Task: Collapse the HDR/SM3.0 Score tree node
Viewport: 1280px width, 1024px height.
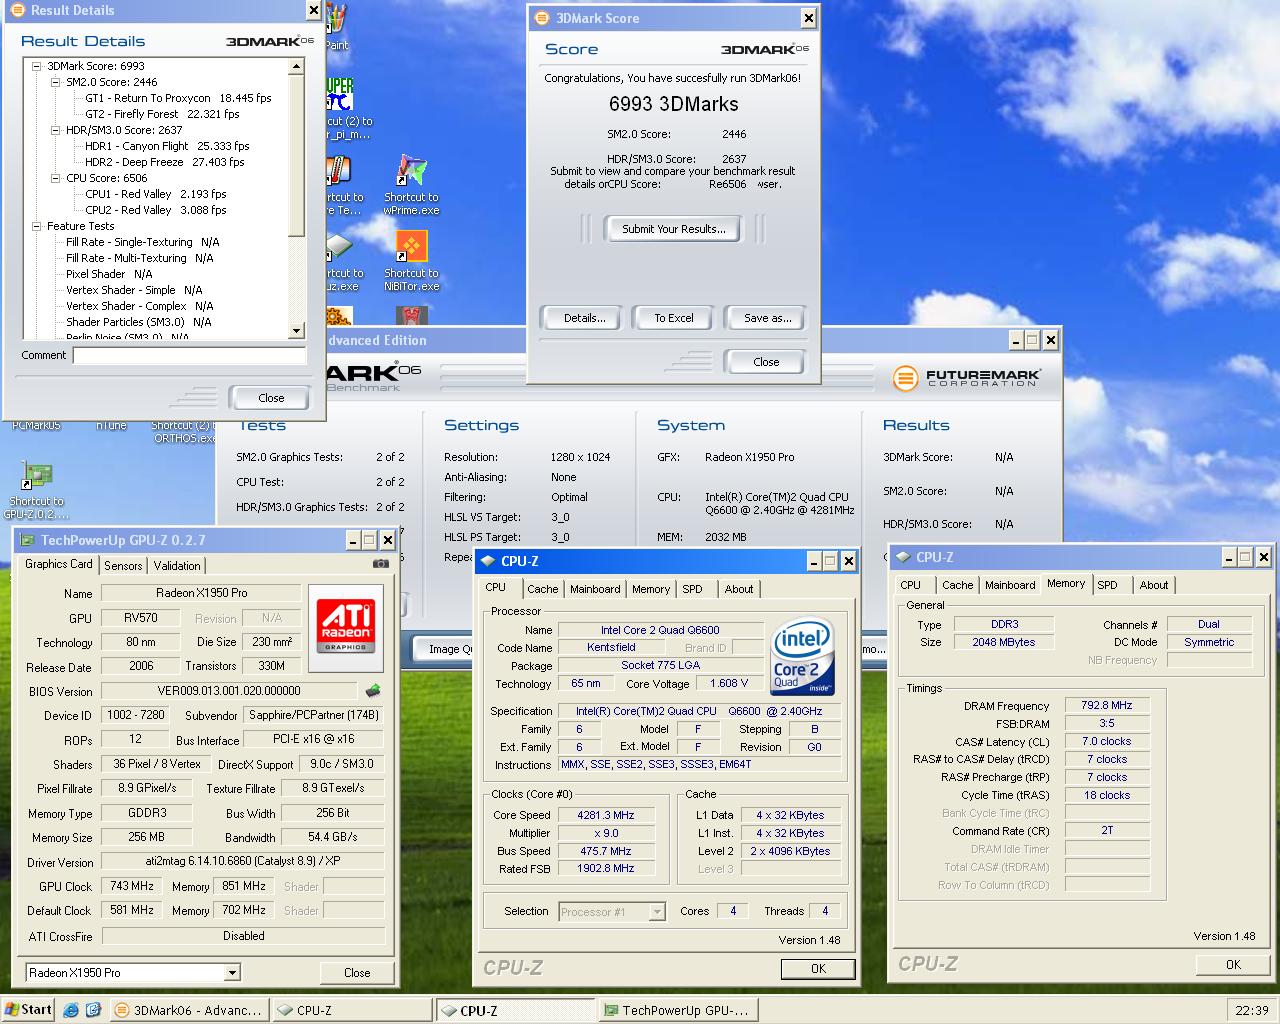Action: [x=56, y=130]
